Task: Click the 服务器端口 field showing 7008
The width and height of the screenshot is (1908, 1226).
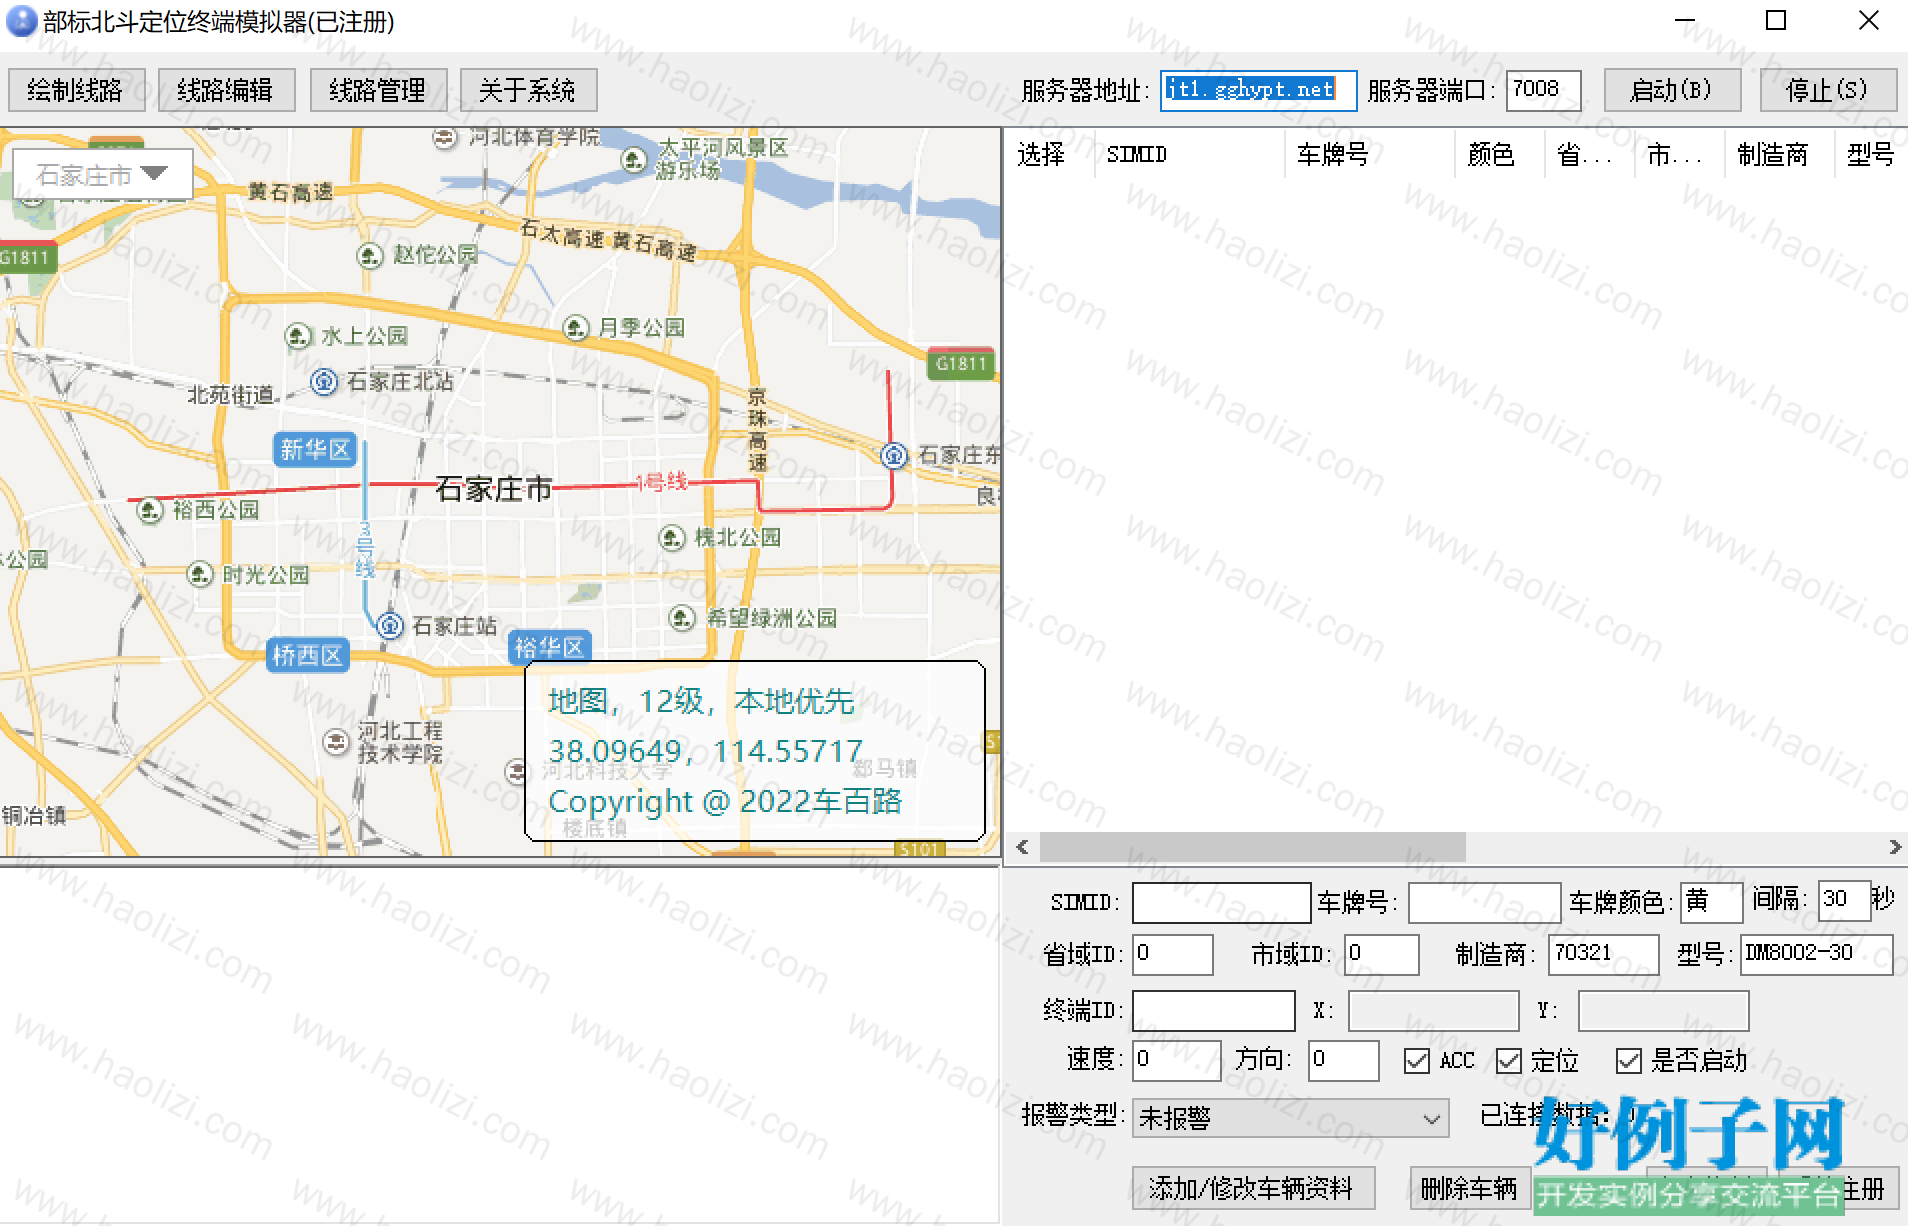Action: 1543,90
